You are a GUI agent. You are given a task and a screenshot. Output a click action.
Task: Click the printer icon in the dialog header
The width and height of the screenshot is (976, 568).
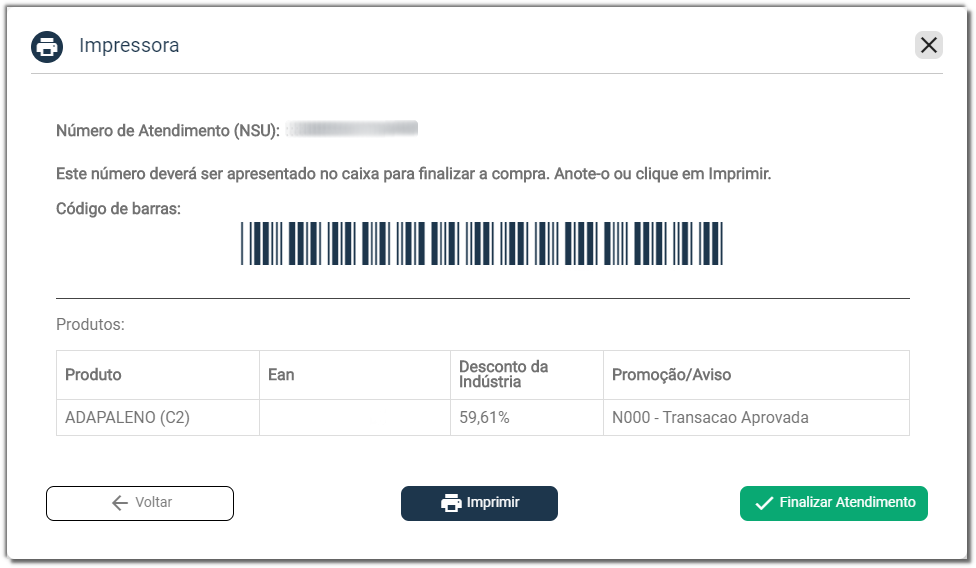(x=47, y=46)
